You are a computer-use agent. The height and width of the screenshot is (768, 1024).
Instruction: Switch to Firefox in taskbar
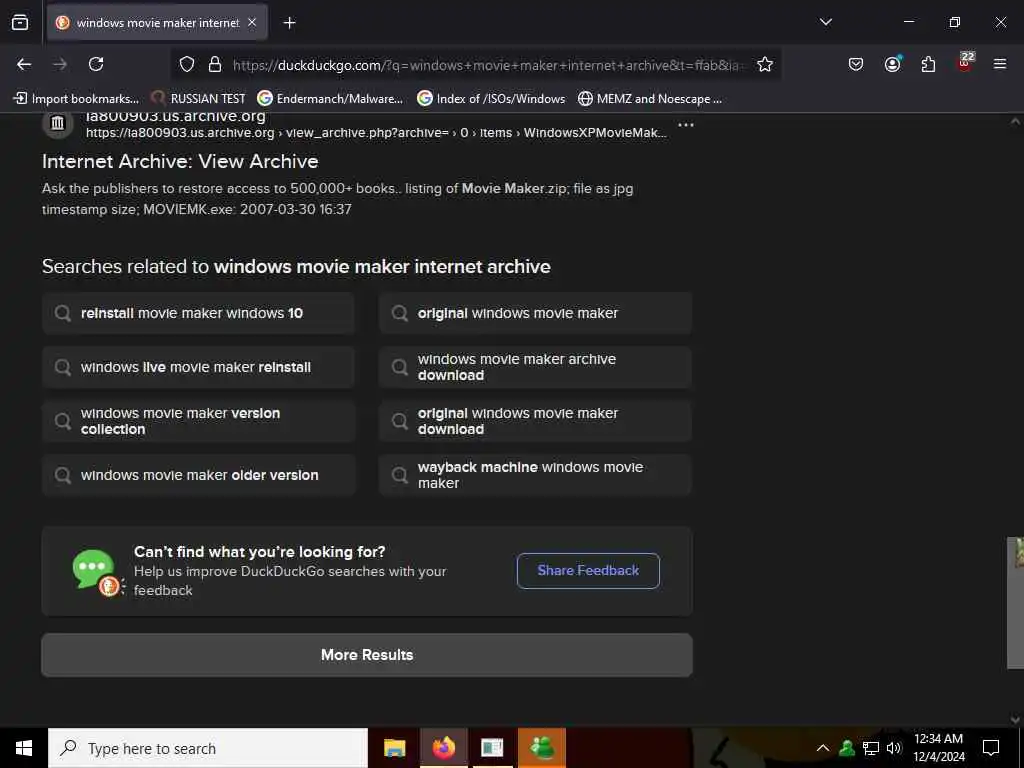[x=443, y=748]
